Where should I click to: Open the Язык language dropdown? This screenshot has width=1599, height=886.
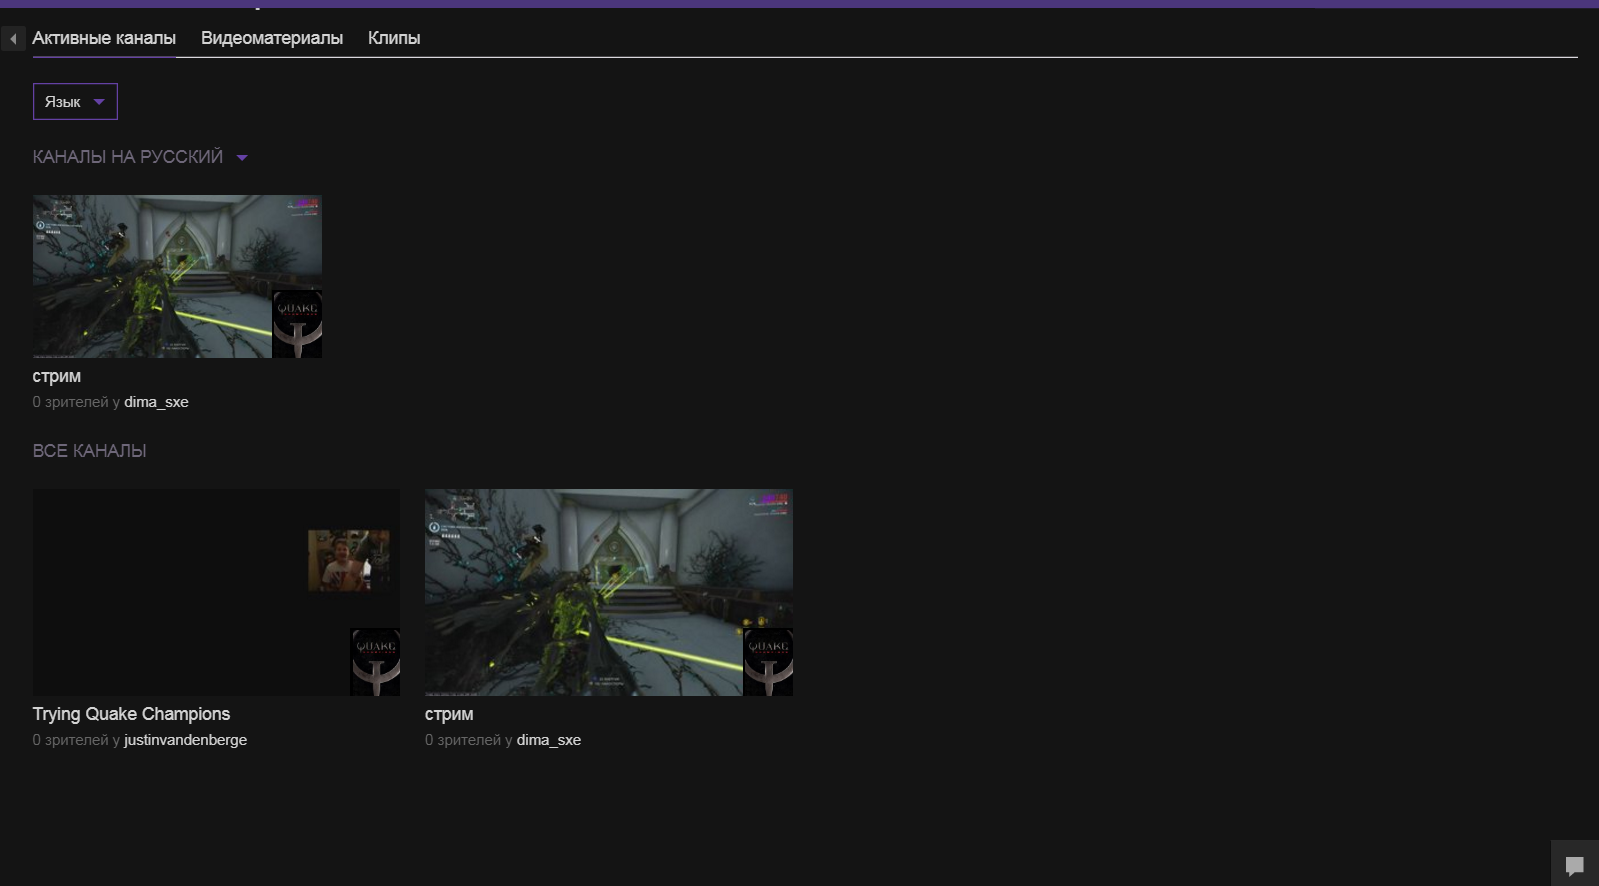[x=75, y=102]
